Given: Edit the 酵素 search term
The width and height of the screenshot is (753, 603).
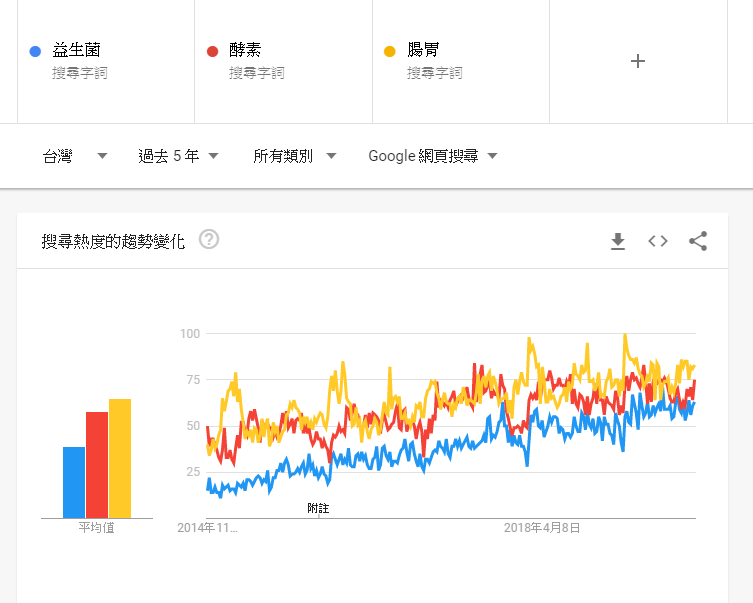Looking at the screenshot, I should point(245,49).
